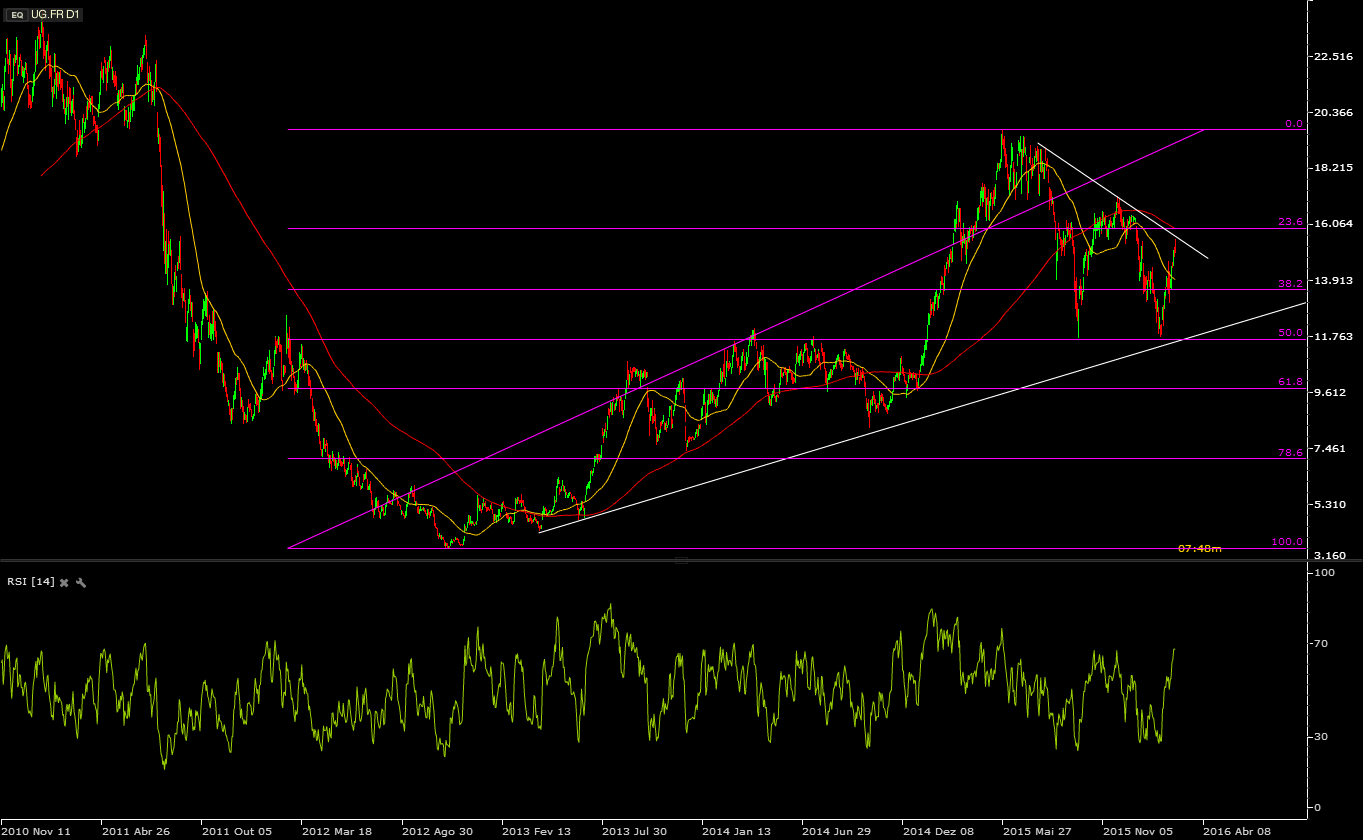Select the 38.2 Fibonacci level label

[1291, 283]
